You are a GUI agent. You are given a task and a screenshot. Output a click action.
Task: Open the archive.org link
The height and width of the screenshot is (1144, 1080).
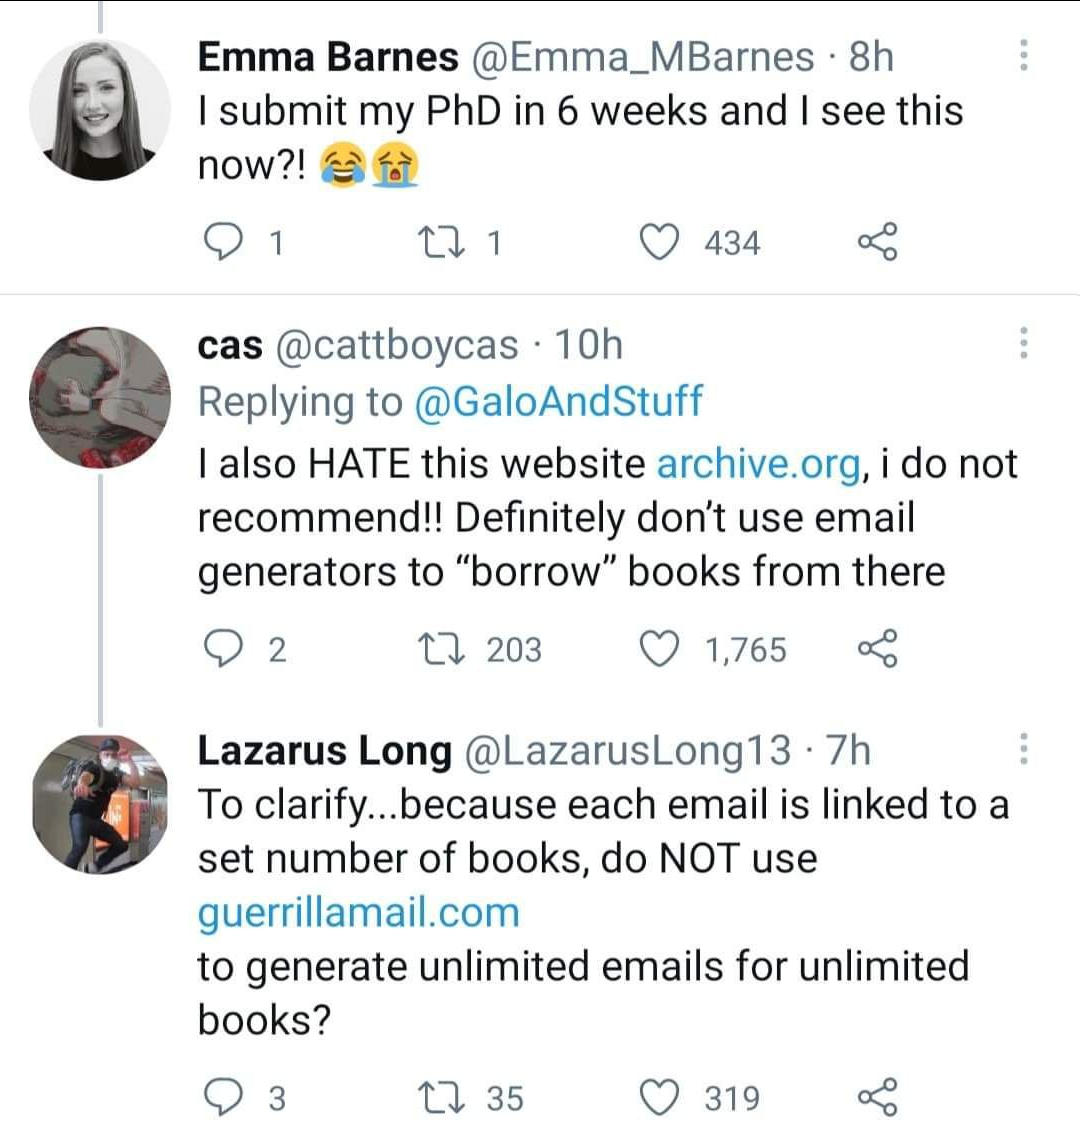click(x=759, y=465)
